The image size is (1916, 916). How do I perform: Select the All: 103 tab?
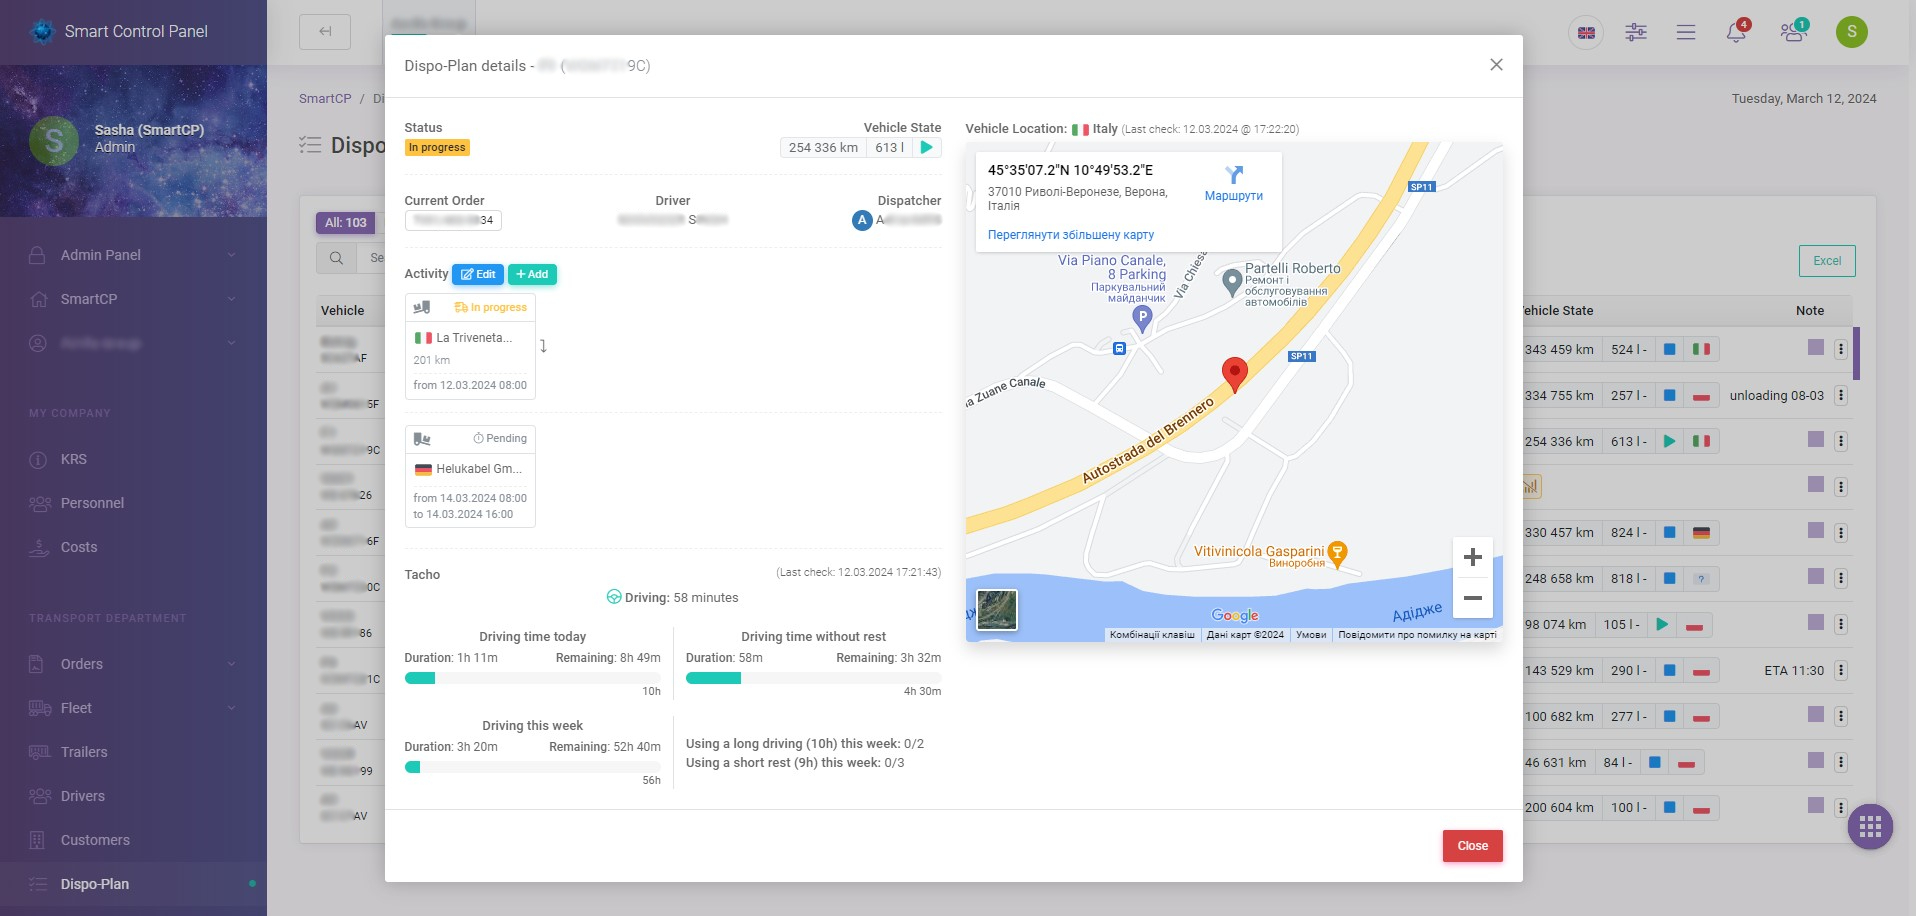[x=346, y=222]
